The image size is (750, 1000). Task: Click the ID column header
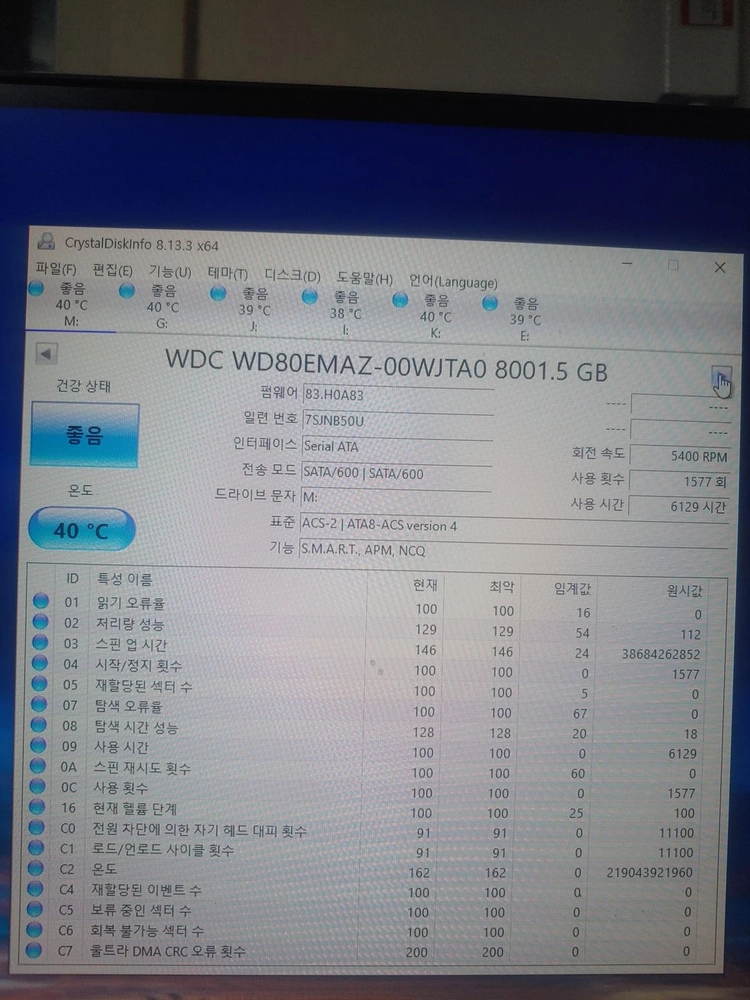72,578
